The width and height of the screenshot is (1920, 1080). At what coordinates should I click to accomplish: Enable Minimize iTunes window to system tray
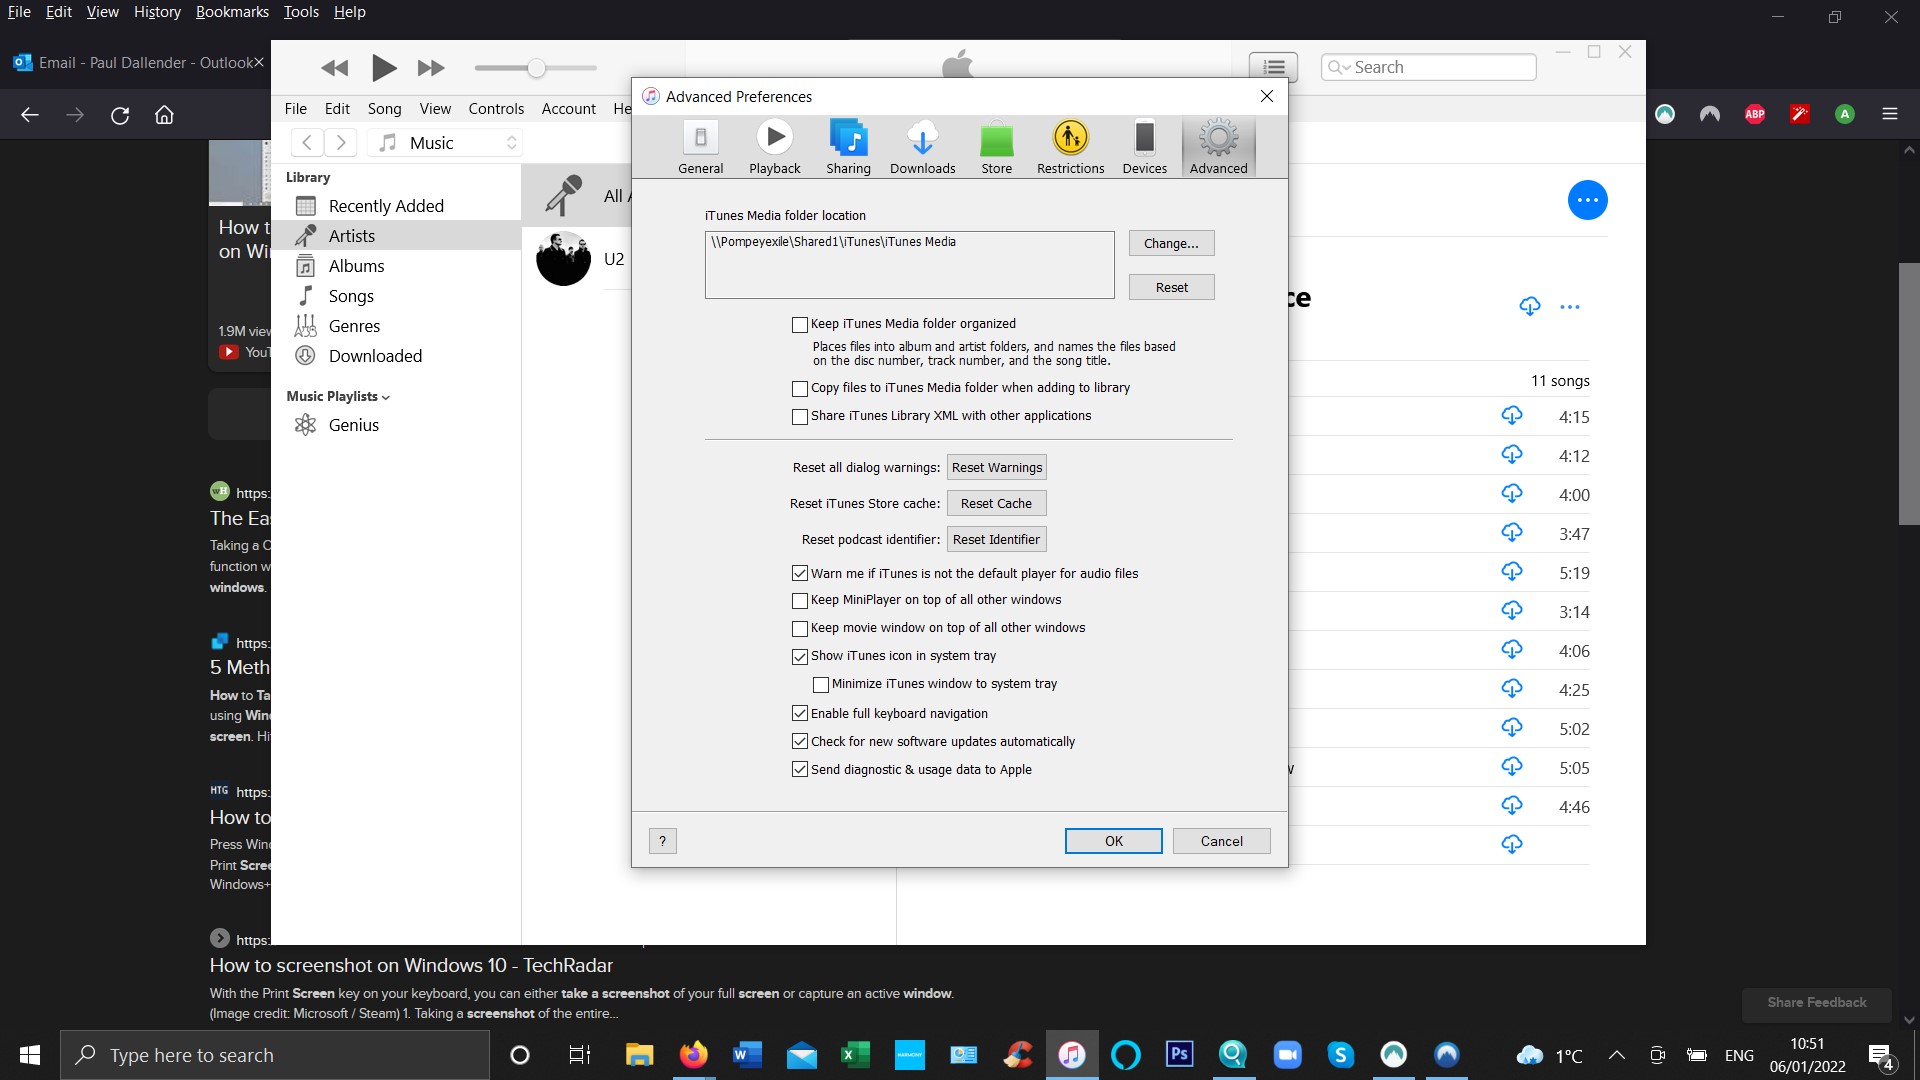point(819,683)
